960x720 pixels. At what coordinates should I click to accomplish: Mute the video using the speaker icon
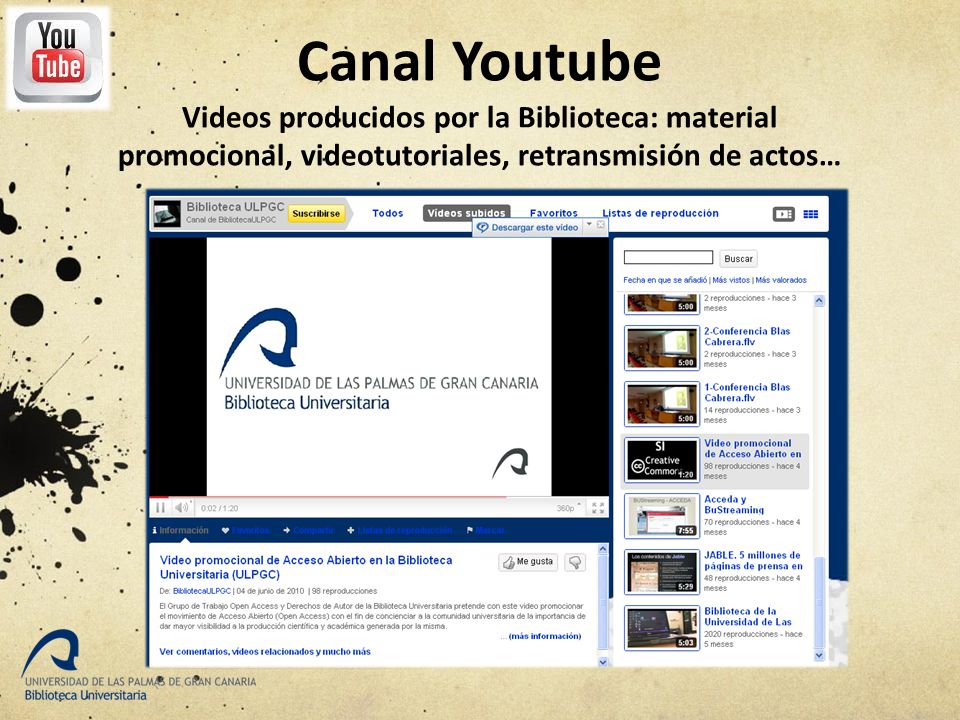point(182,508)
